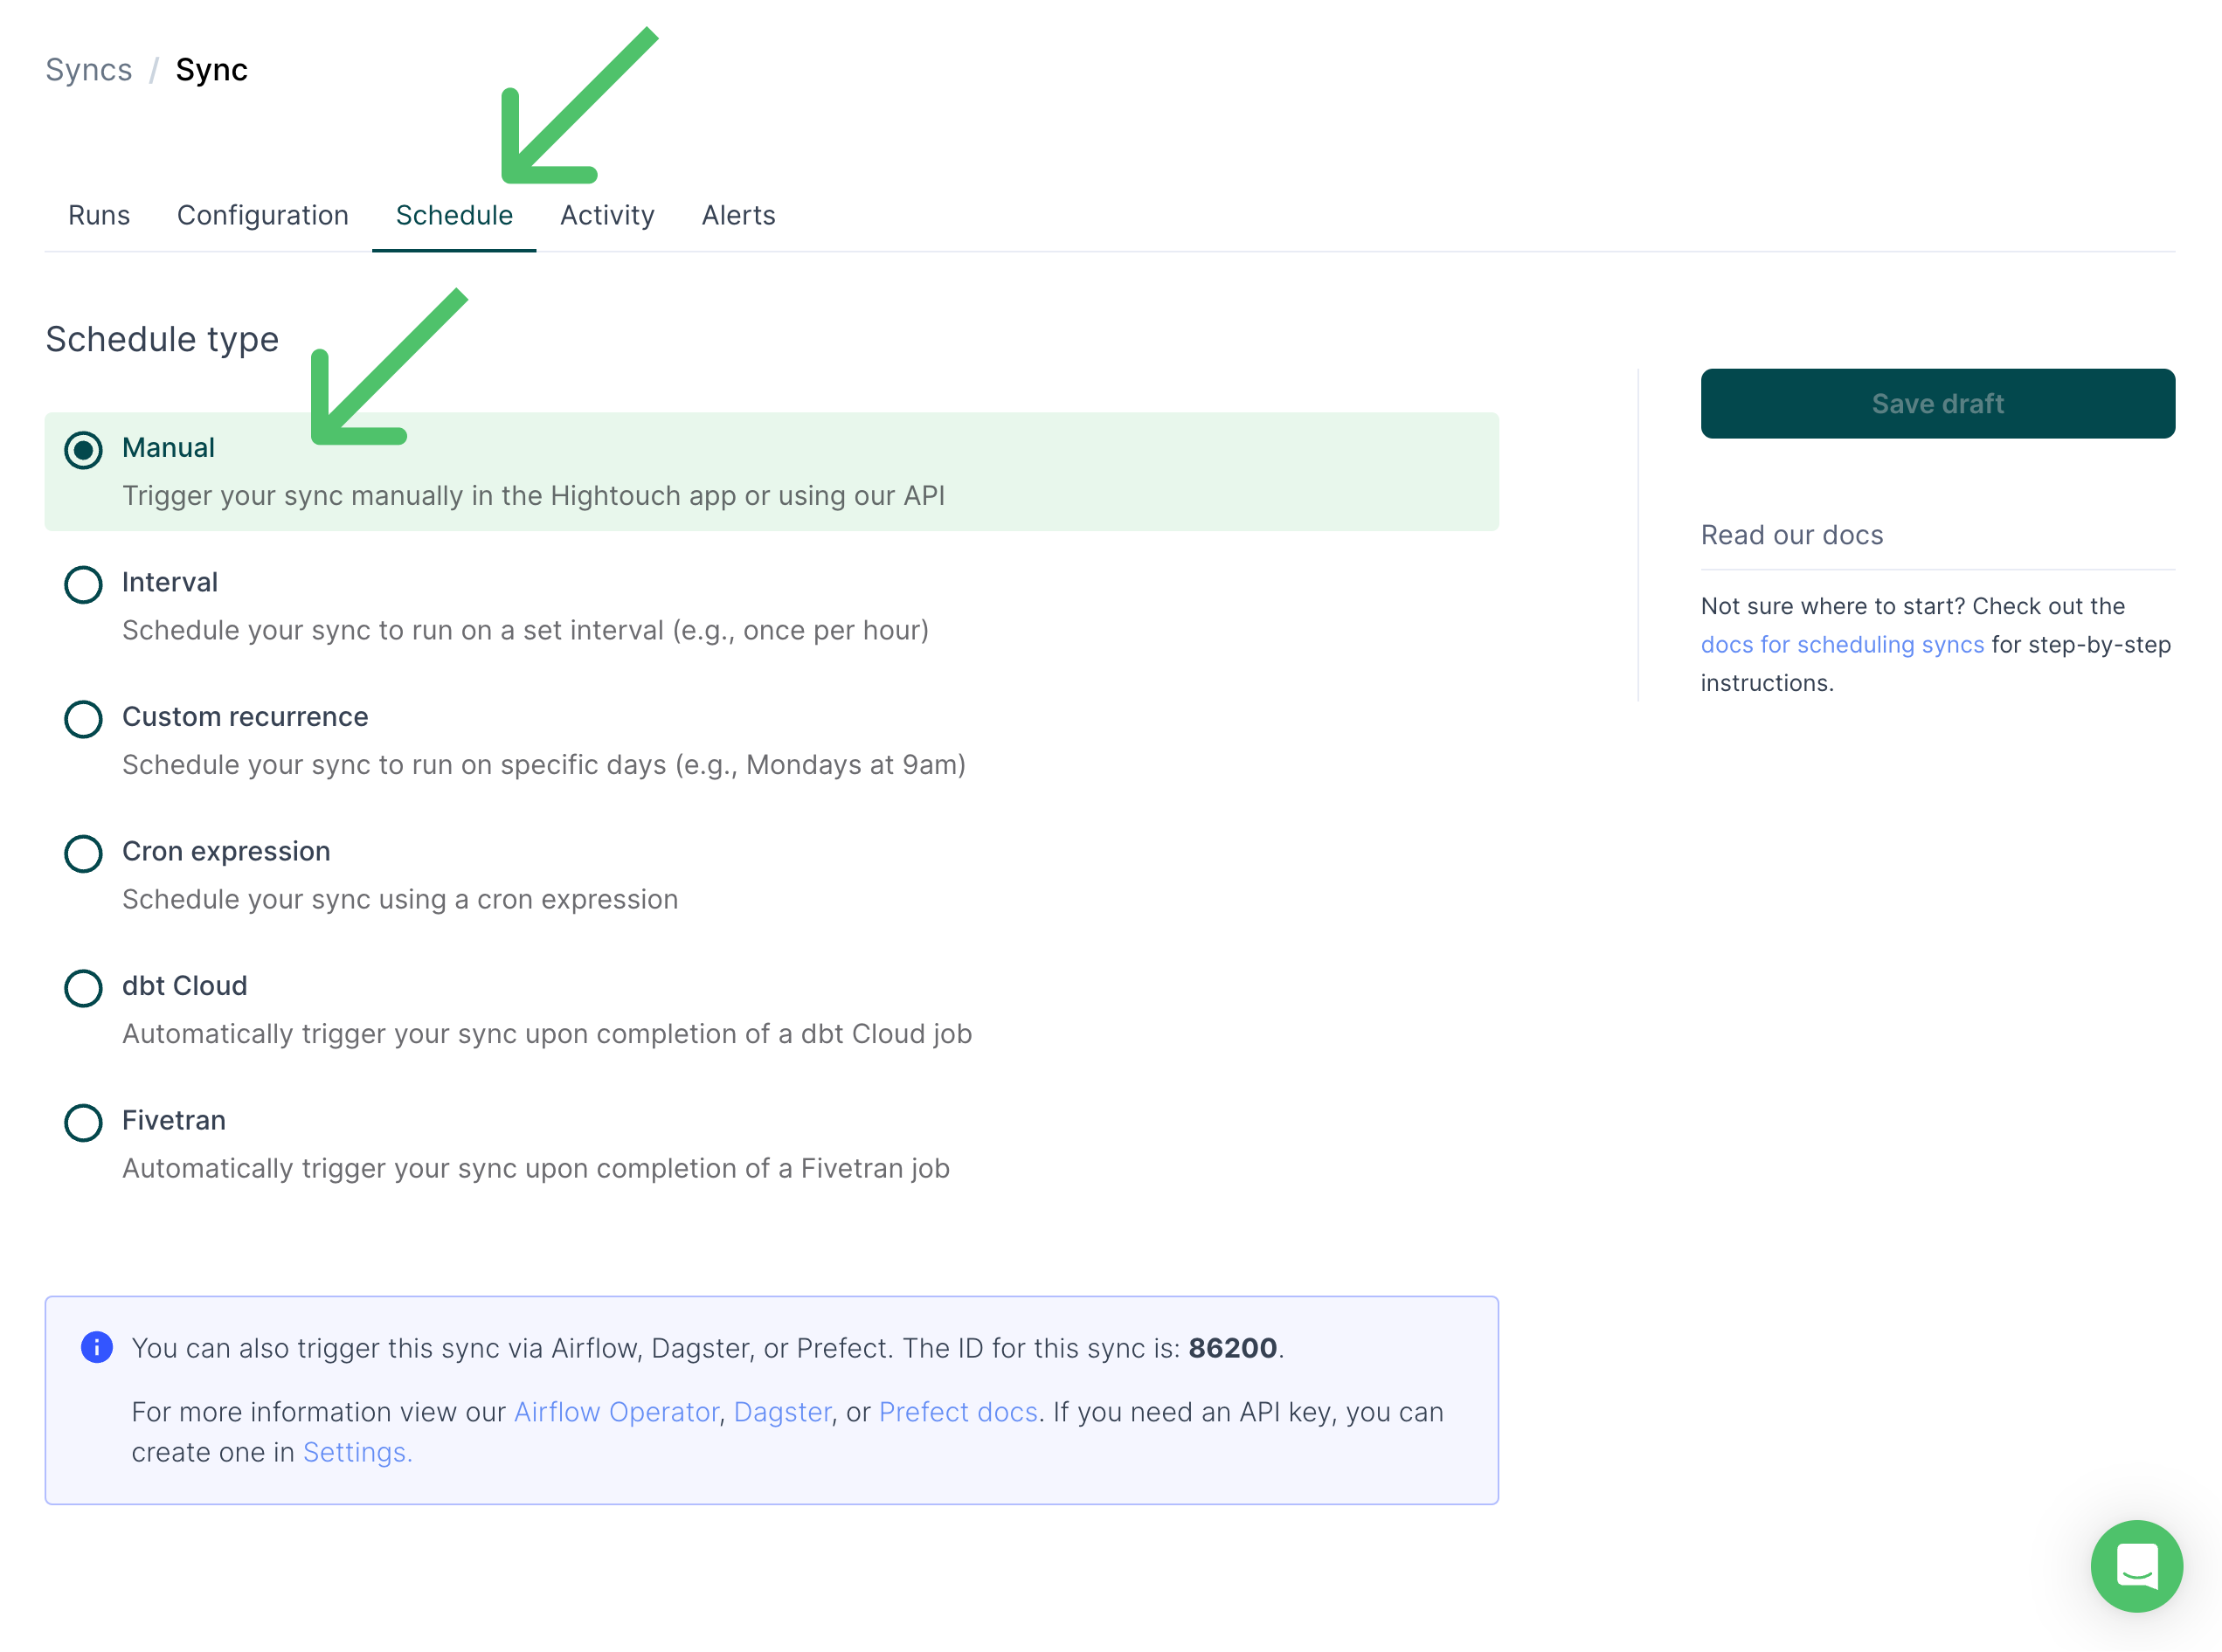Viewport: 2222px width, 1652px height.
Task: Select the Manual schedule type
Action: [81, 447]
